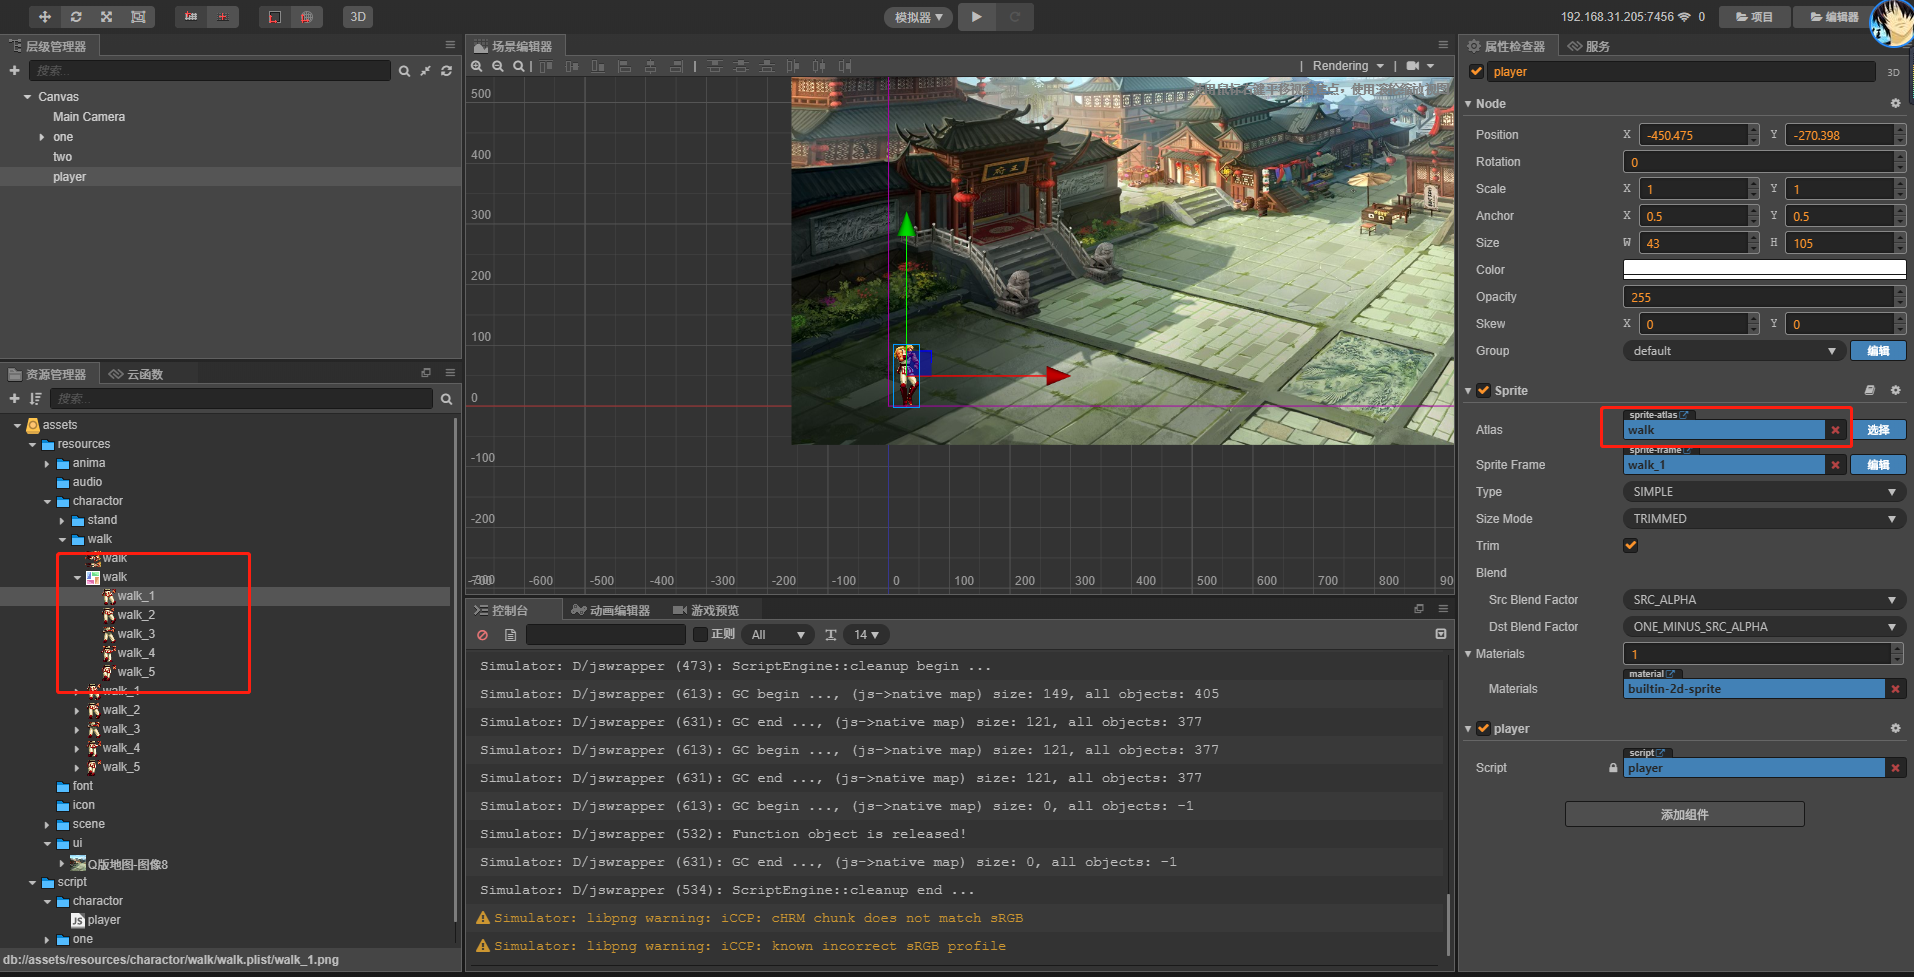Click the sort assets icon
This screenshot has height=977, width=1914.
point(36,398)
